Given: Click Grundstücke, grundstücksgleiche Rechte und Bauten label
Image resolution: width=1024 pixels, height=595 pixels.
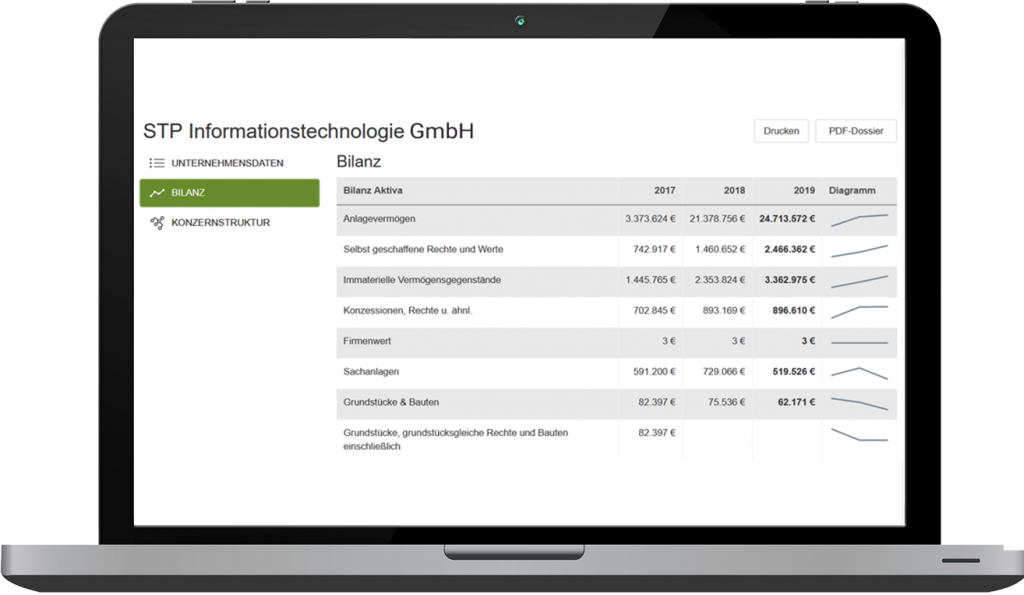Looking at the screenshot, I should tap(455, 440).
